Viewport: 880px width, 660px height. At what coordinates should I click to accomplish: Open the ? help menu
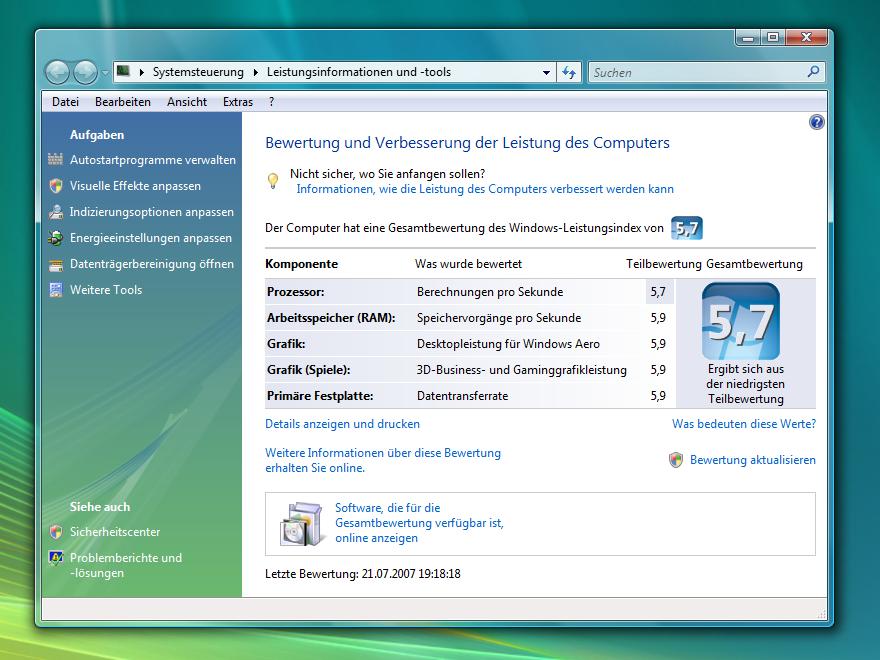pos(272,102)
